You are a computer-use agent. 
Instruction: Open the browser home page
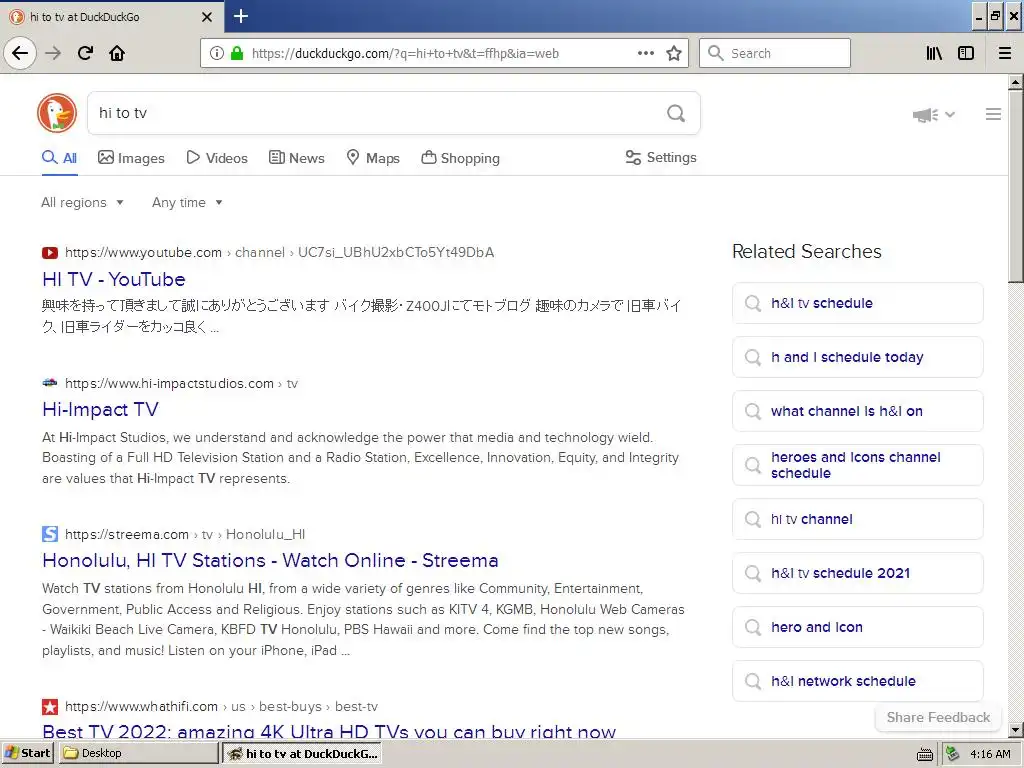(x=117, y=53)
